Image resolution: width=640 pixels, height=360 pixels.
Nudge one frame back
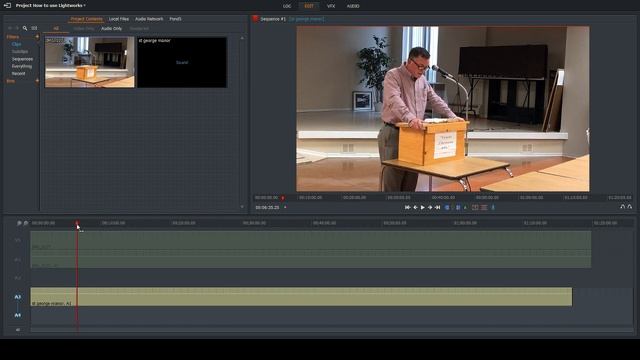(415, 207)
